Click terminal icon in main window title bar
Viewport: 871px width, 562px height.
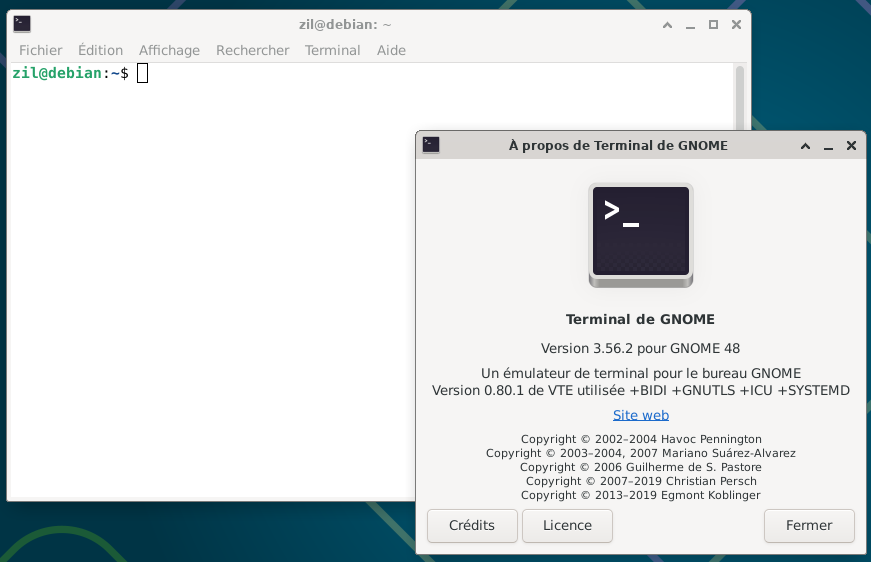22,24
